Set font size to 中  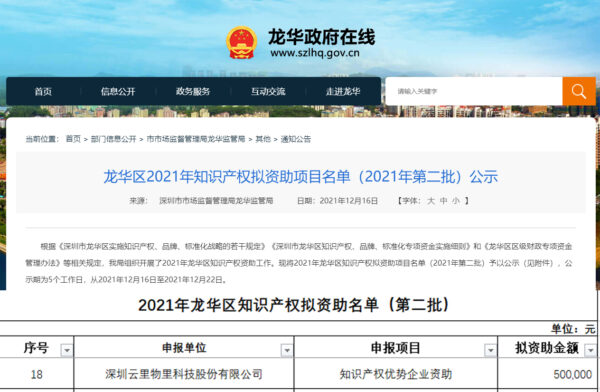(443, 201)
